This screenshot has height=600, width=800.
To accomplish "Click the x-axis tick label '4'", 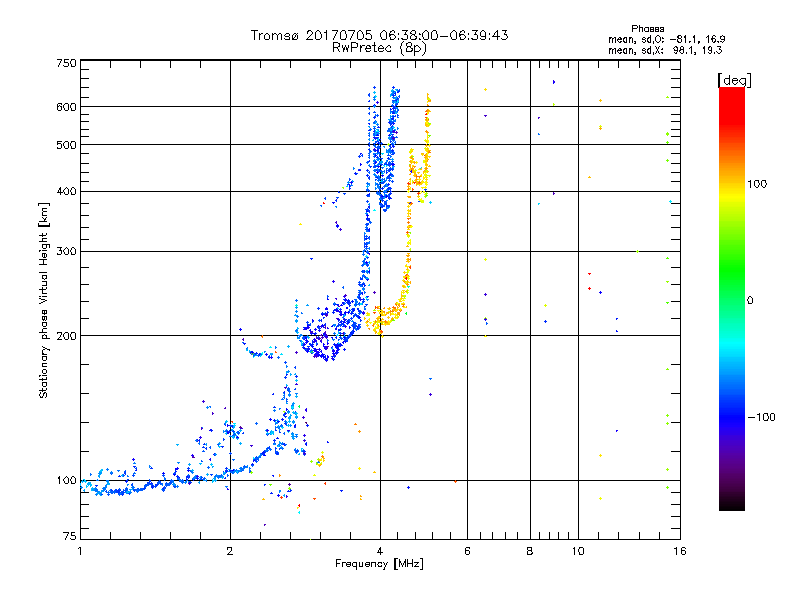I will point(380,551).
